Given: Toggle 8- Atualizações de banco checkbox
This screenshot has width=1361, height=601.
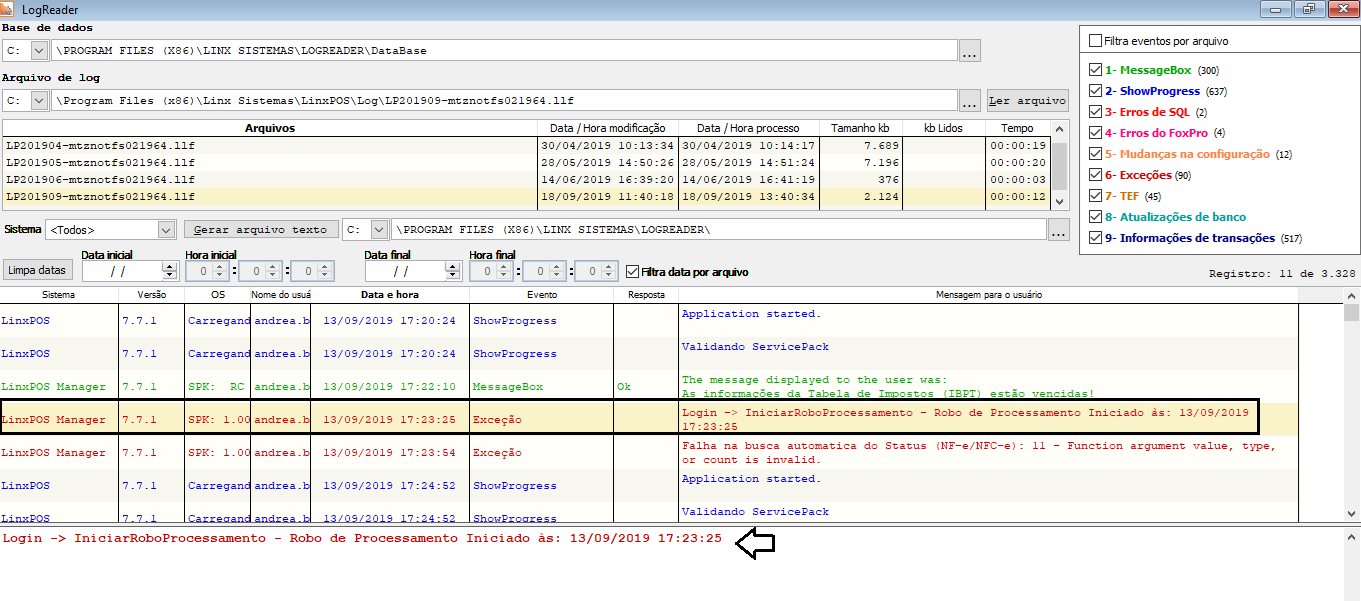Looking at the screenshot, I should click(x=1095, y=217).
